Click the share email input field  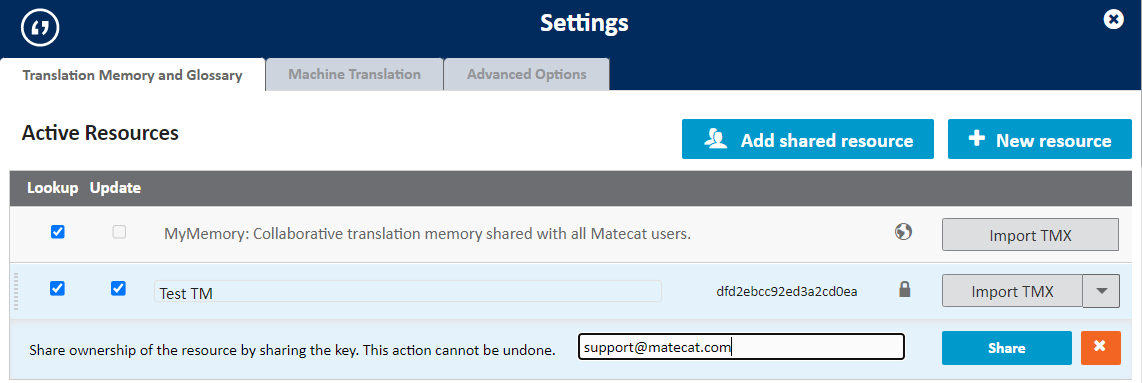pyautogui.click(x=741, y=347)
